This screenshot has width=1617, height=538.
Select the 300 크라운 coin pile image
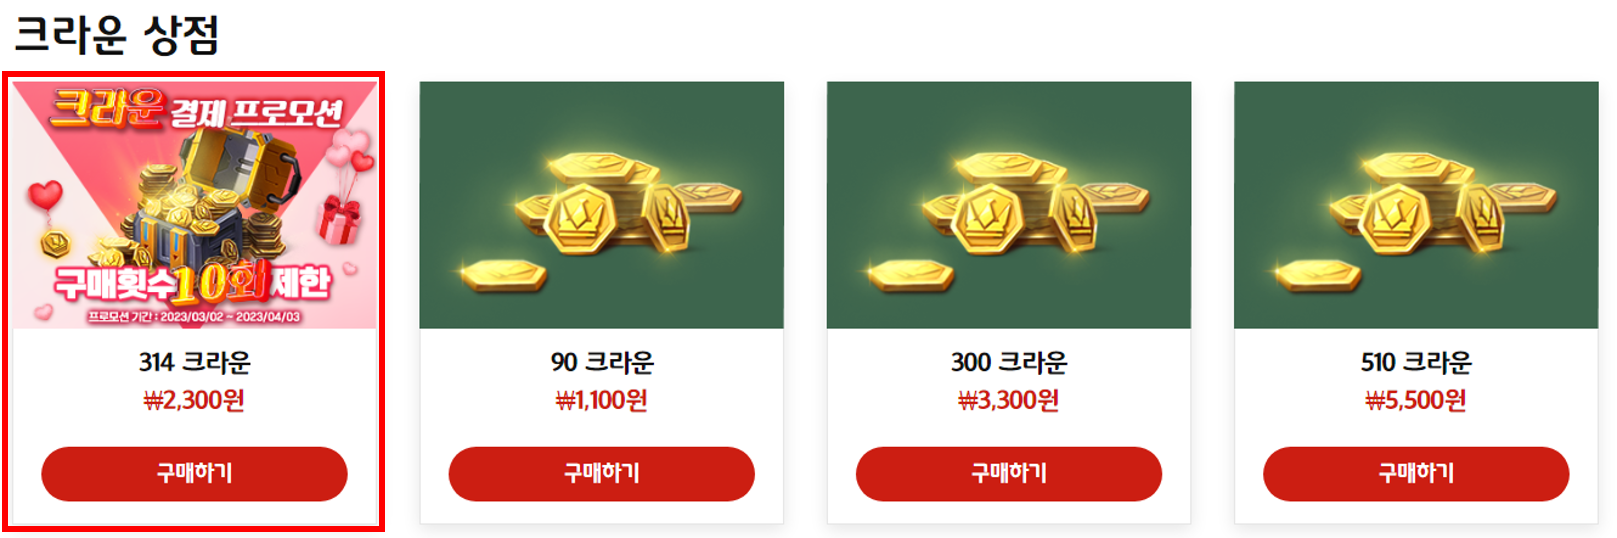1009,205
